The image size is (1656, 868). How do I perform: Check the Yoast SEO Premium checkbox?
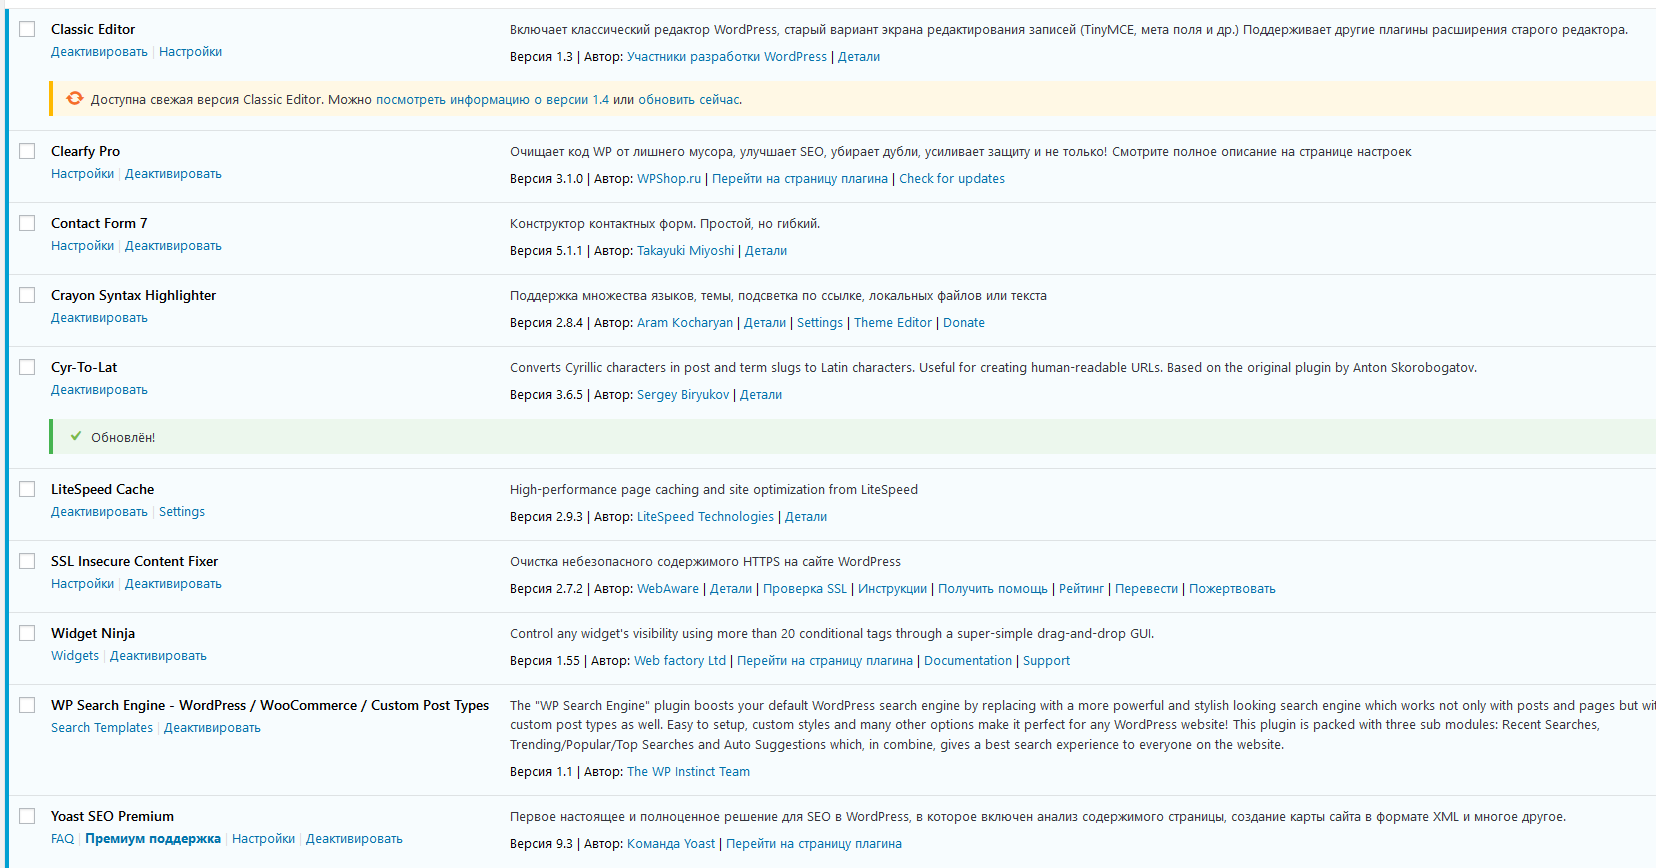[27, 816]
